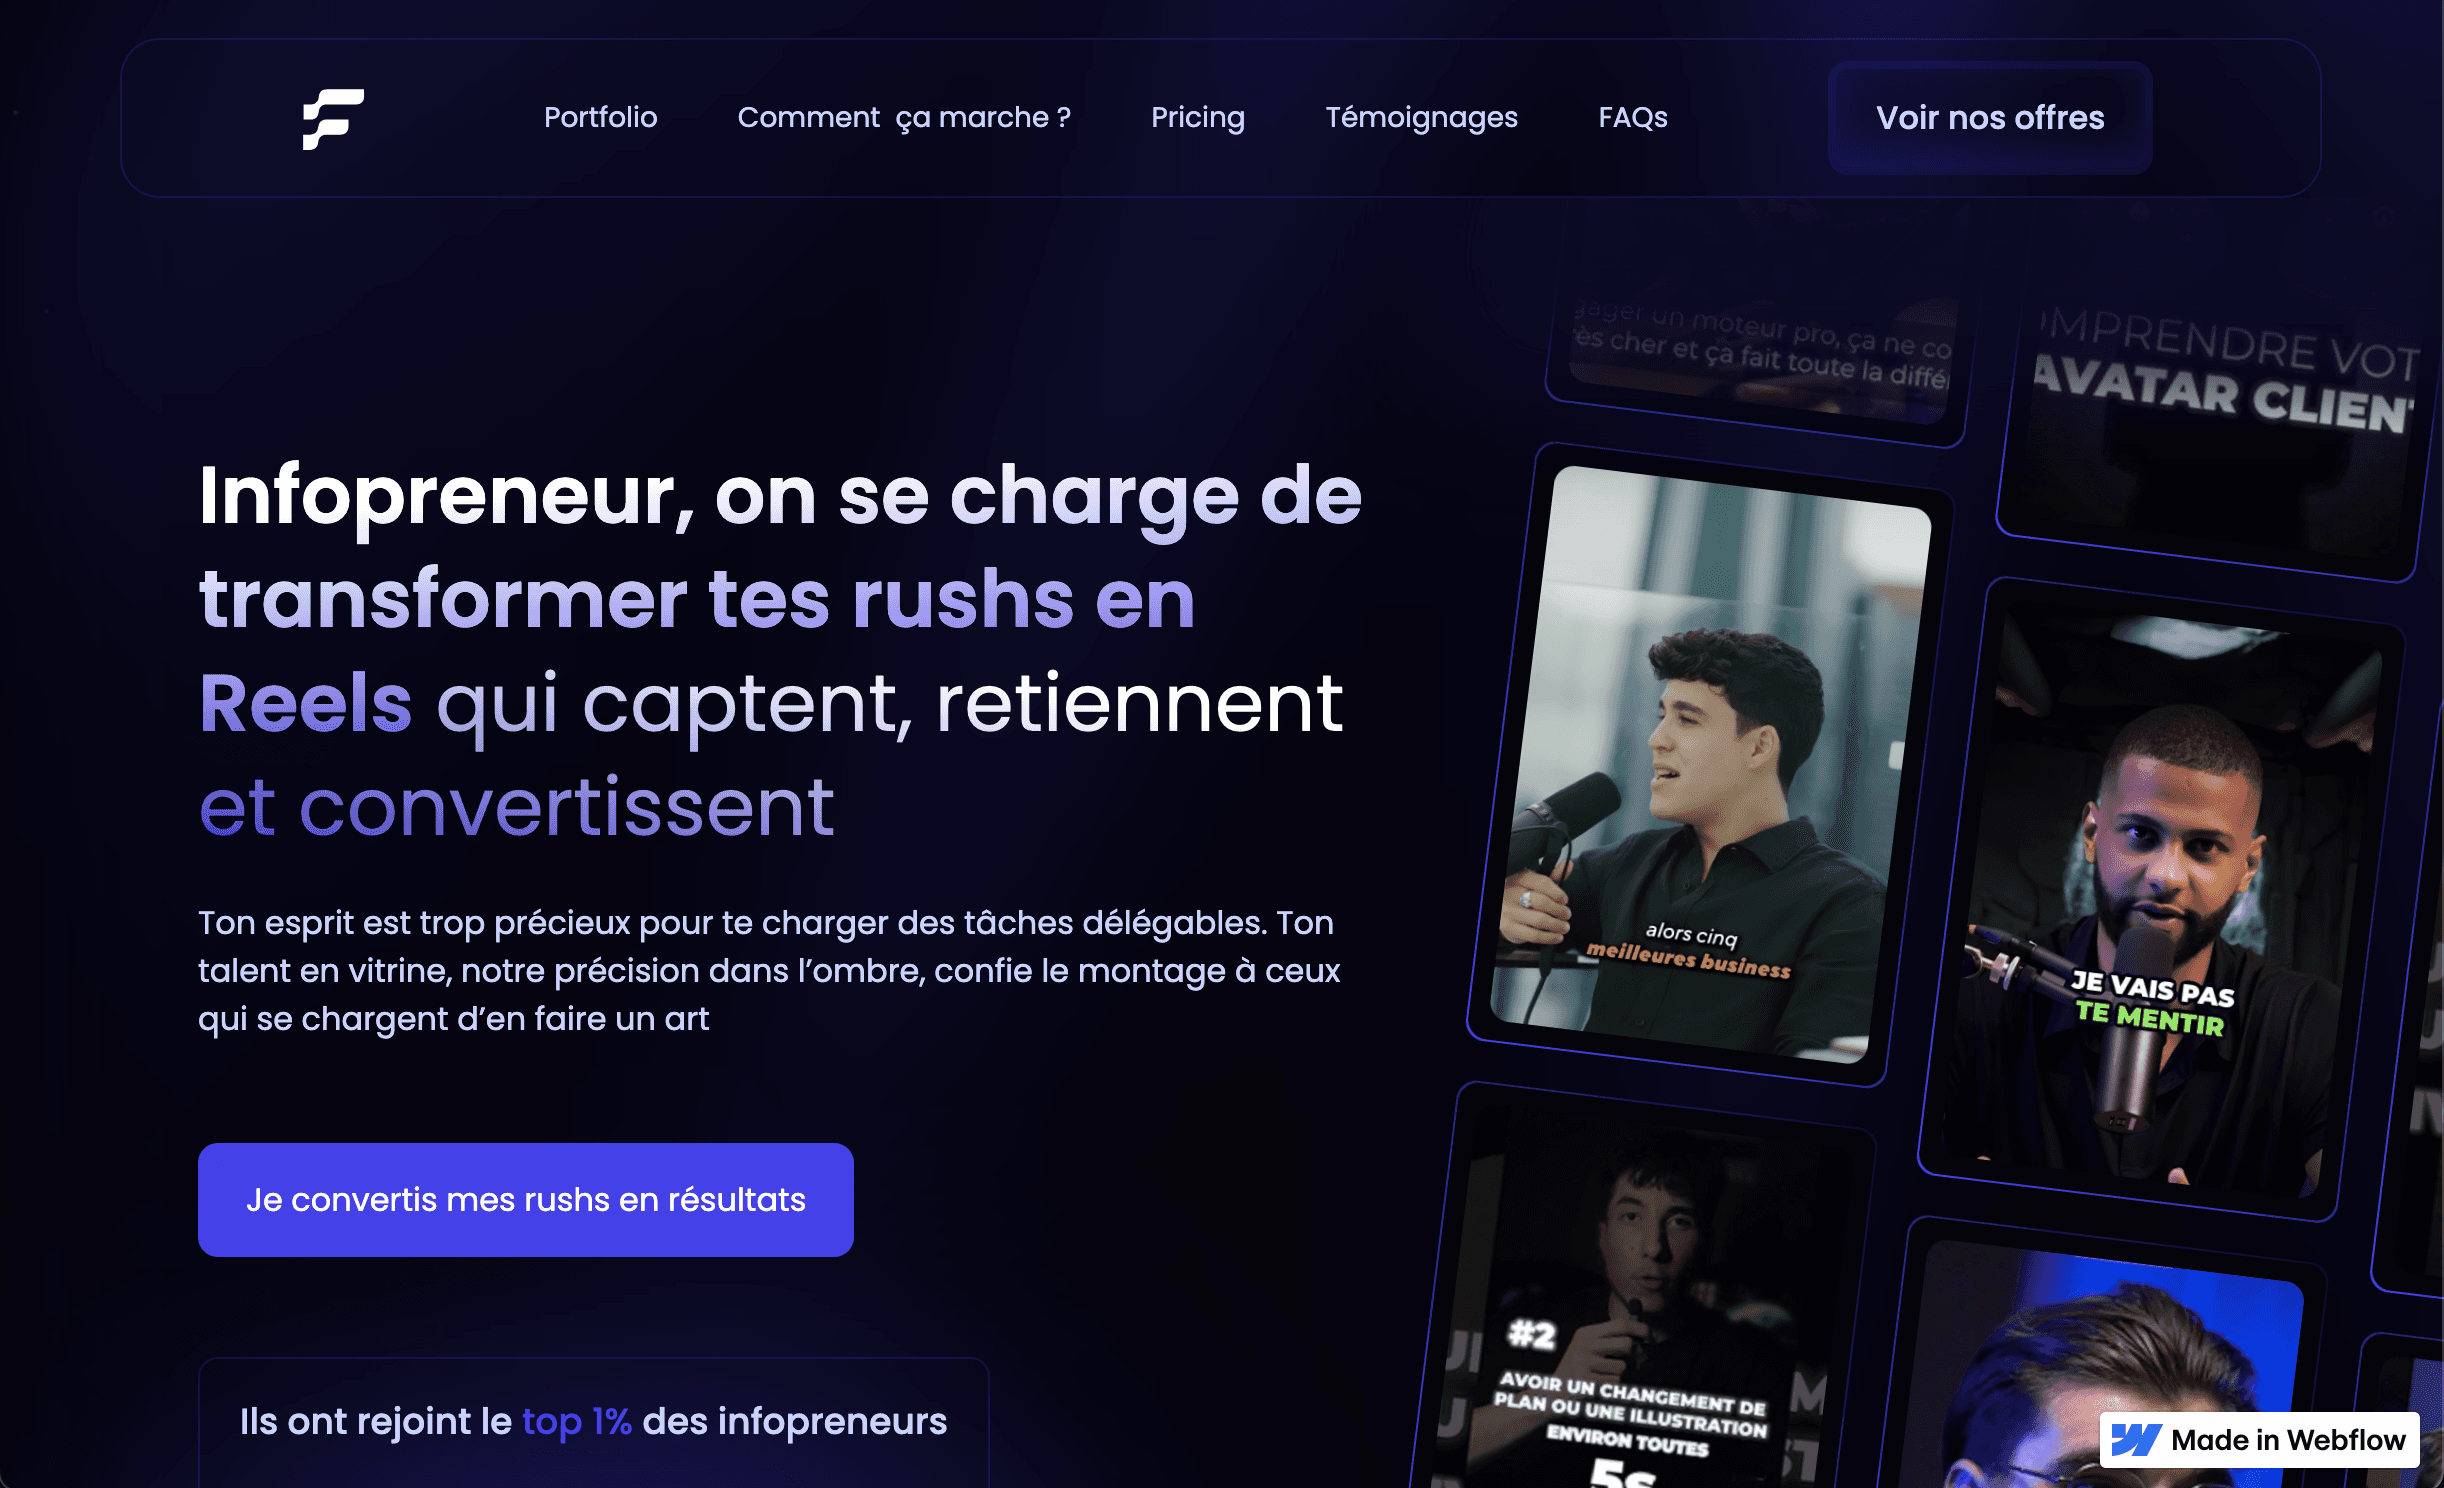Click the Voir nos offres button

click(x=1990, y=118)
